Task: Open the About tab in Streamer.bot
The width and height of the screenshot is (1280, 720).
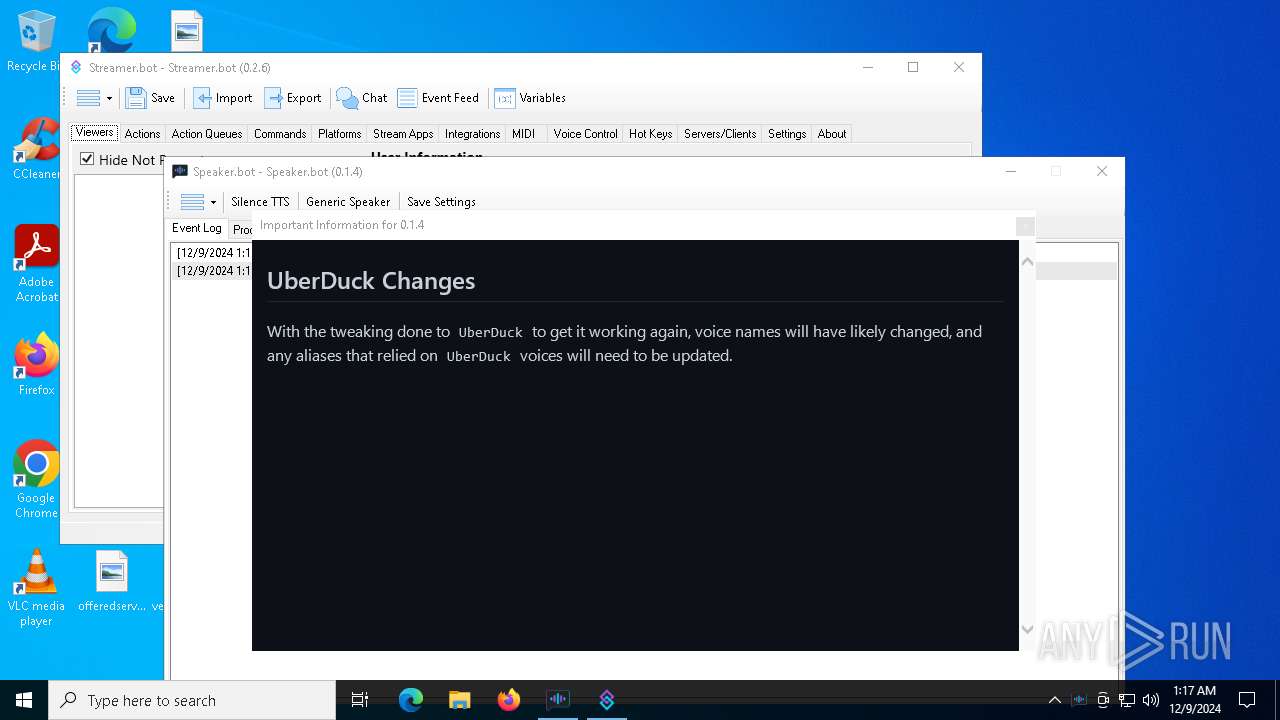Action: click(832, 134)
